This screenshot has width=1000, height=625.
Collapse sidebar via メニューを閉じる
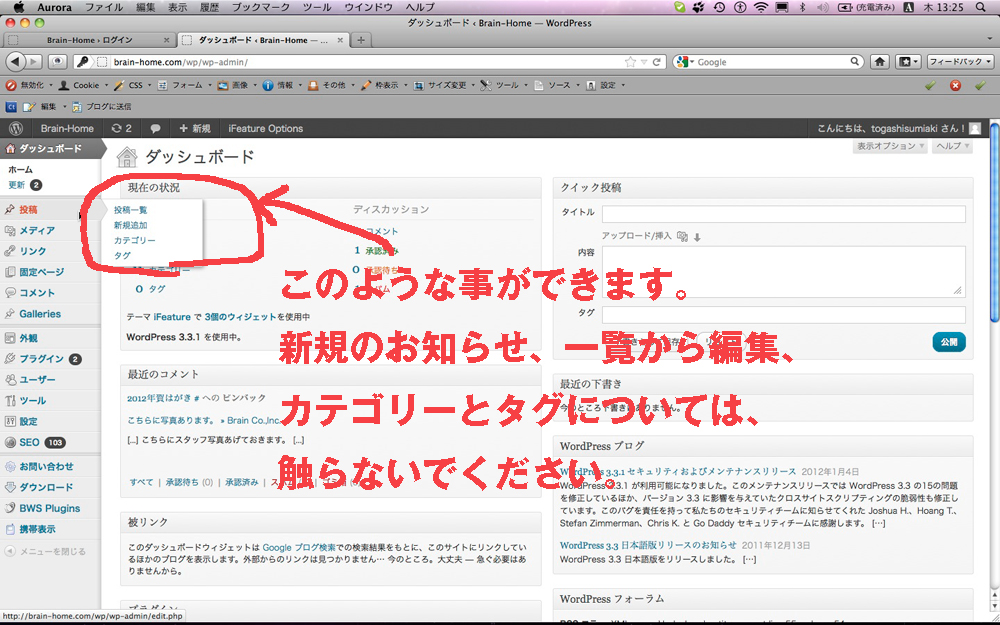46,551
